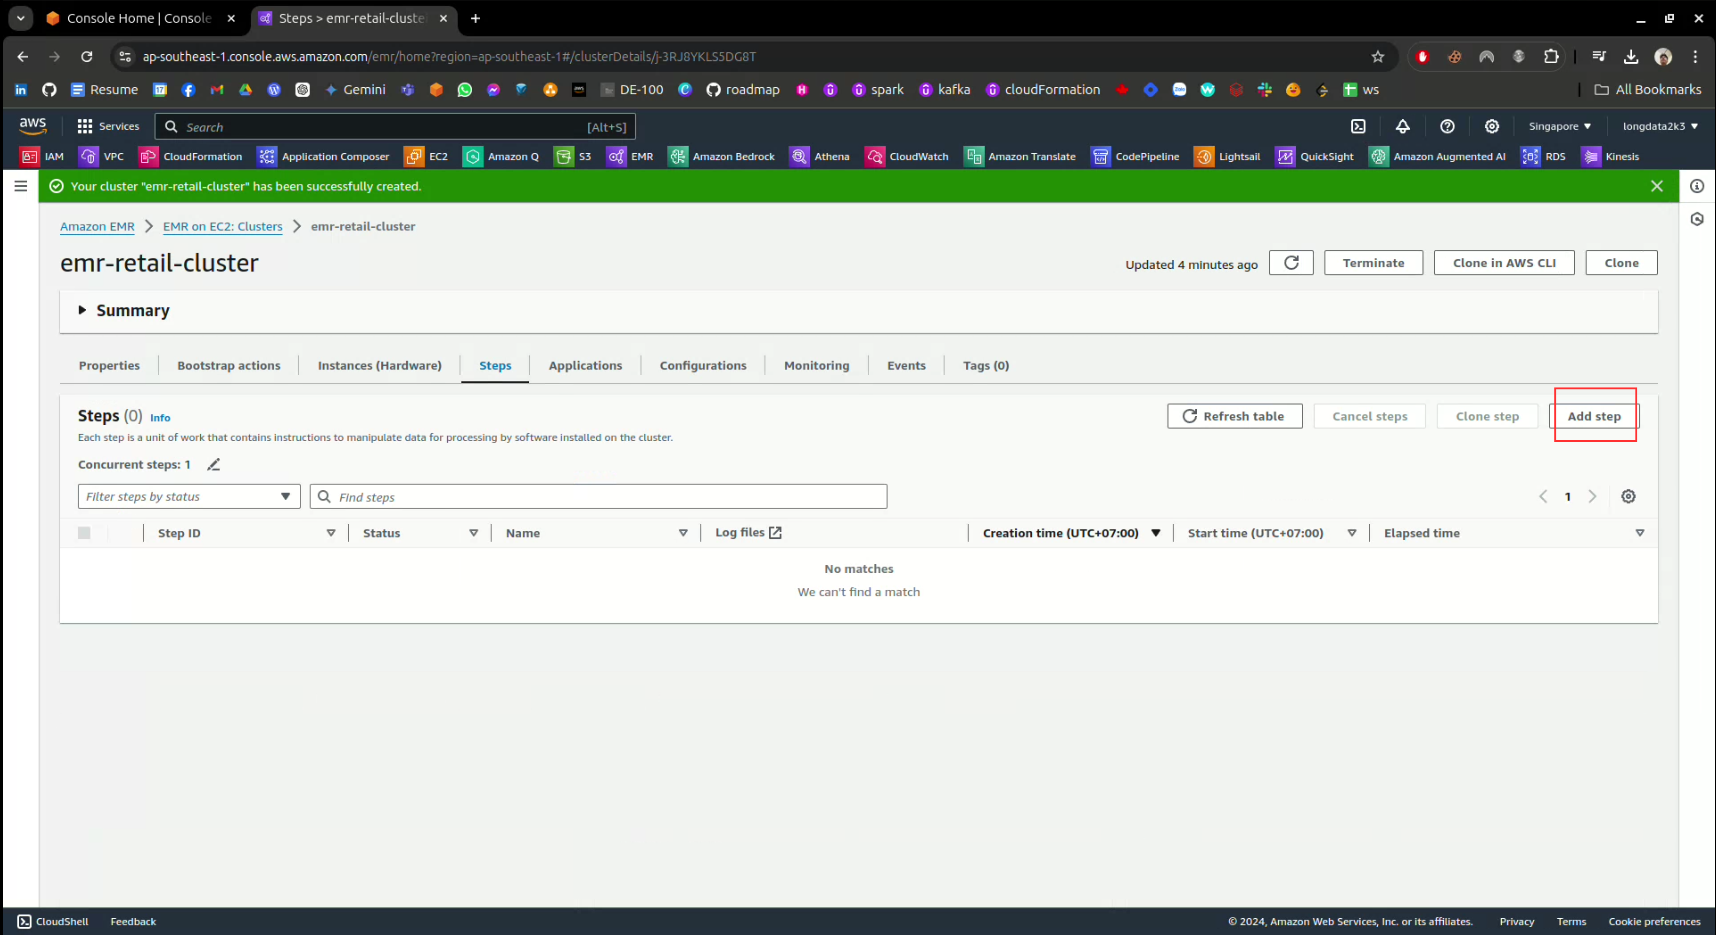Viewport: 1716px width, 935px height.
Task: Sort by Creation time column
Action: pyautogui.click(x=1060, y=534)
